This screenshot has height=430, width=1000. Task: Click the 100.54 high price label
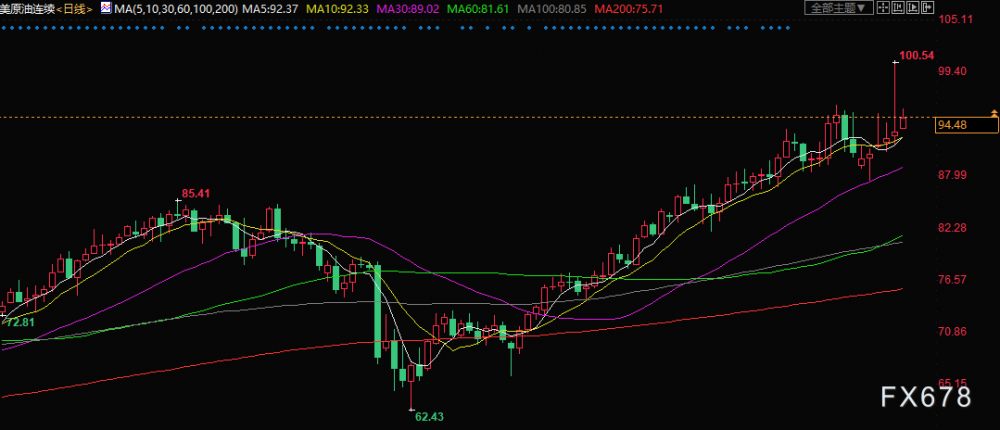(x=916, y=56)
